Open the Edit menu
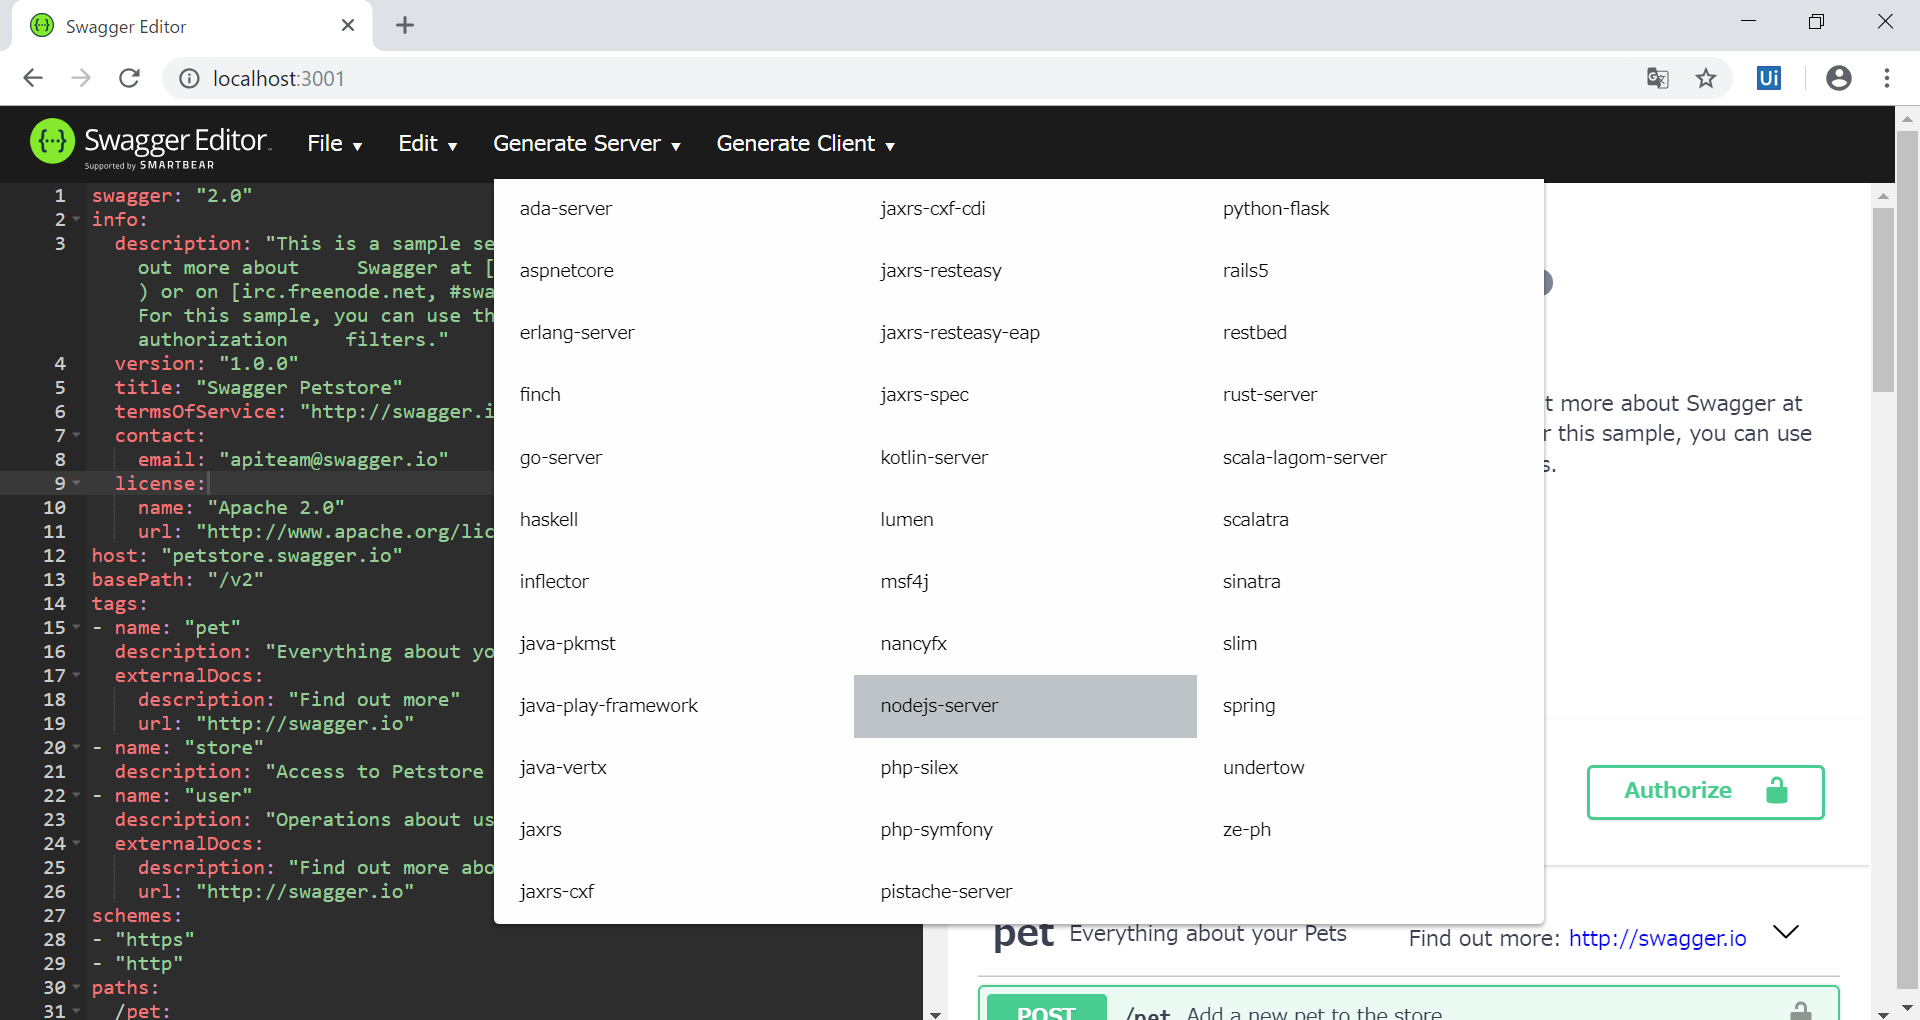1920x1020 pixels. coord(427,143)
